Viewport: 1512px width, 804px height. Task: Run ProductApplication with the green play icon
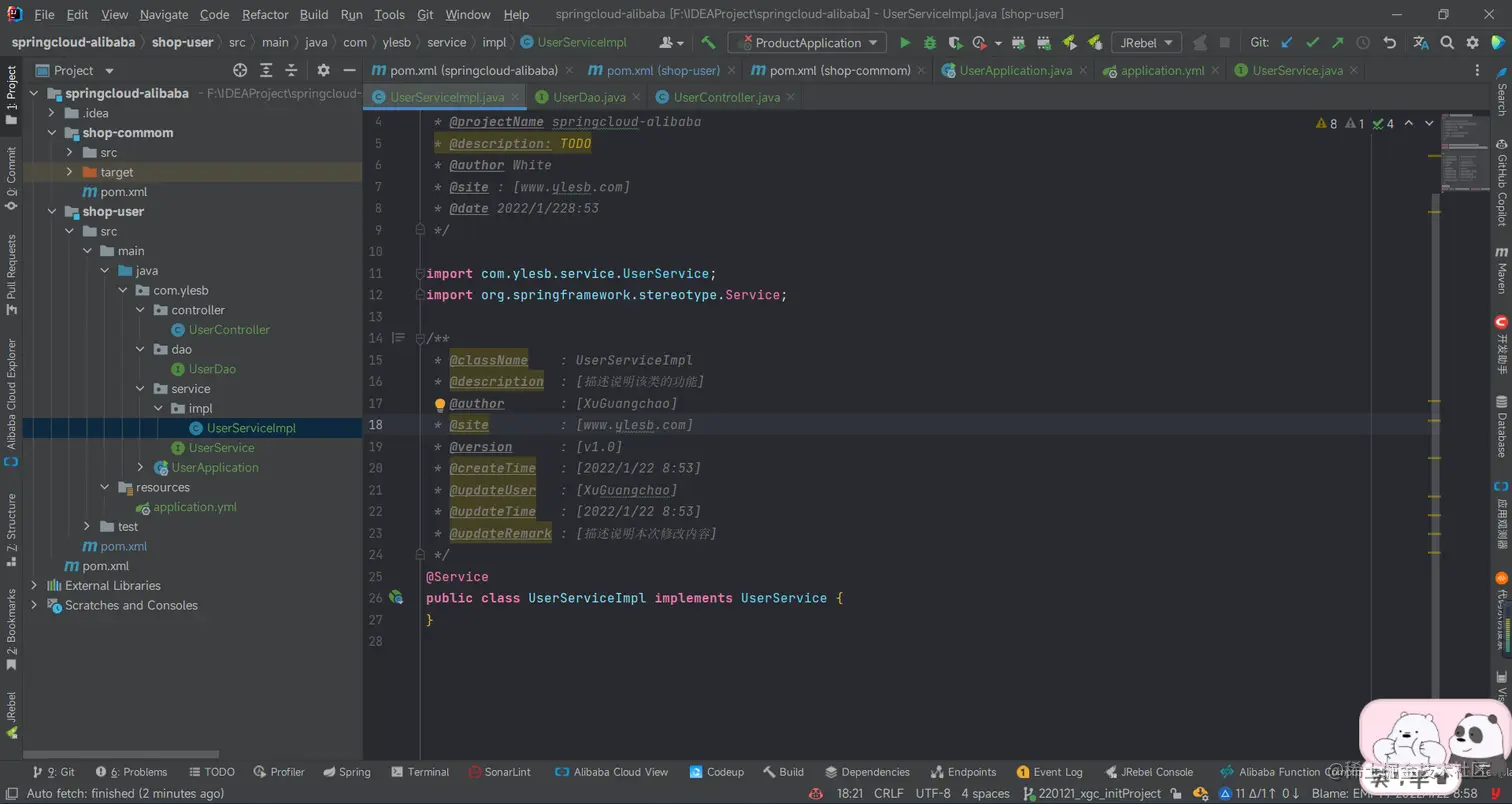click(905, 43)
